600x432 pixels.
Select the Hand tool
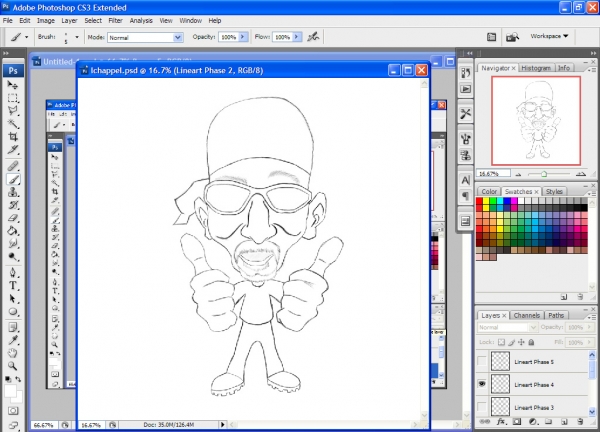pos(13,353)
